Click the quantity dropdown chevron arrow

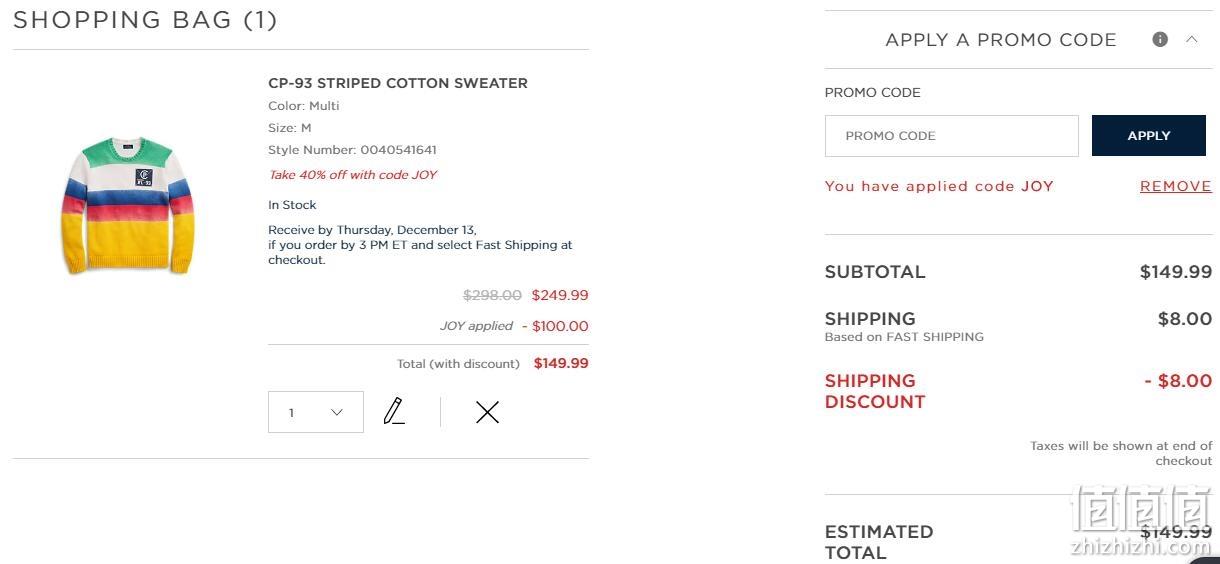[337, 412]
